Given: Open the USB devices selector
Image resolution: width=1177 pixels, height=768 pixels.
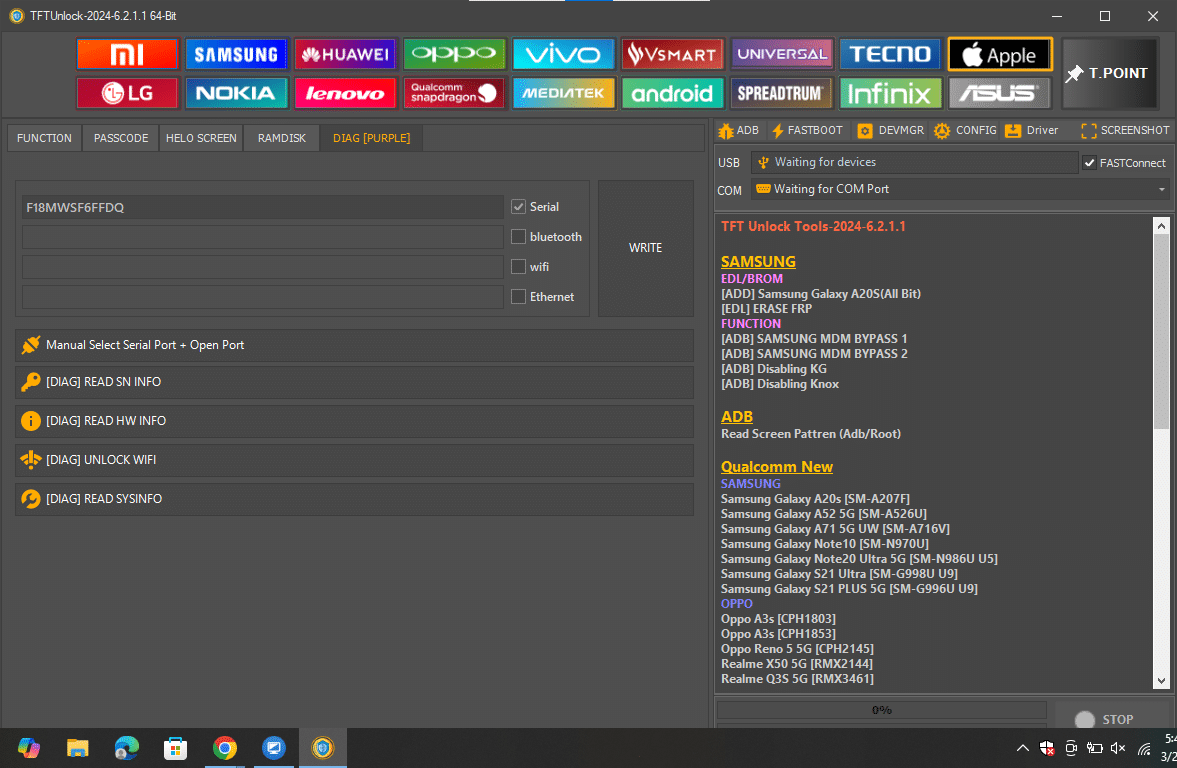Looking at the screenshot, I should [913, 163].
